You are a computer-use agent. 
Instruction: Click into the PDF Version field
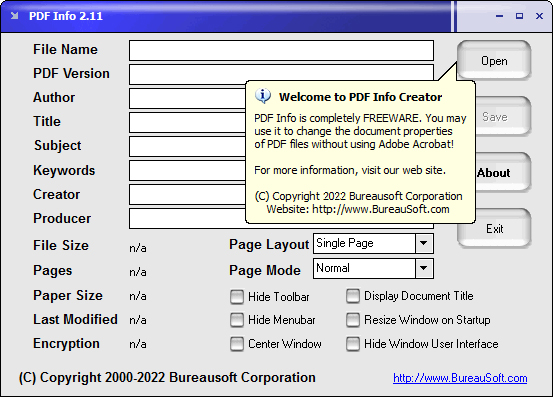coord(281,72)
